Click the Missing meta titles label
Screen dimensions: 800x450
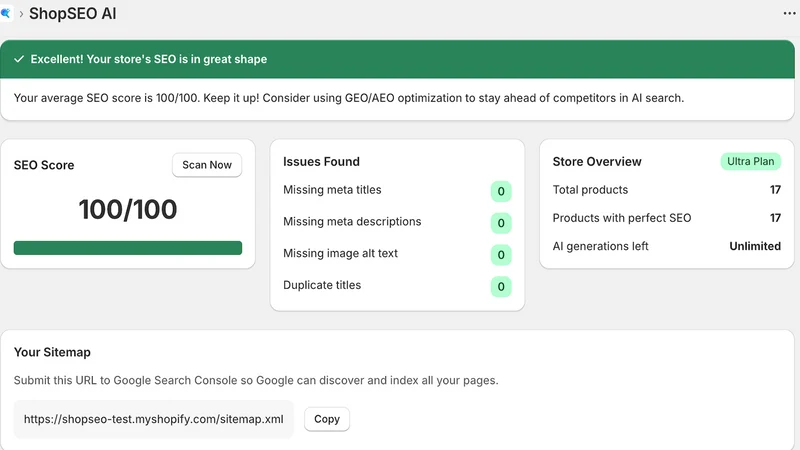[332, 190]
